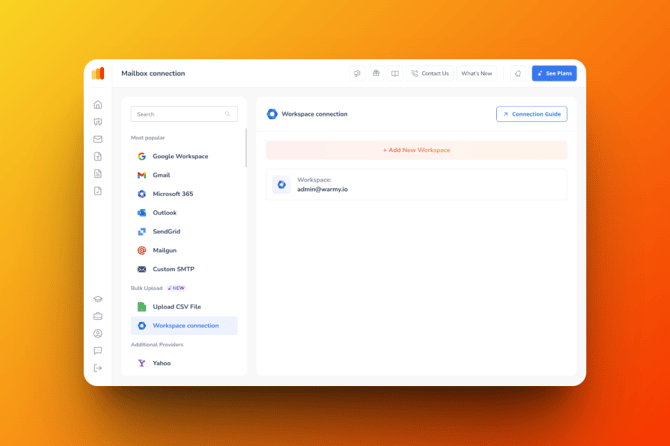The height and width of the screenshot is (446, 670).
Task: Click the open book icon in header
Action: (x=395, y=74)
